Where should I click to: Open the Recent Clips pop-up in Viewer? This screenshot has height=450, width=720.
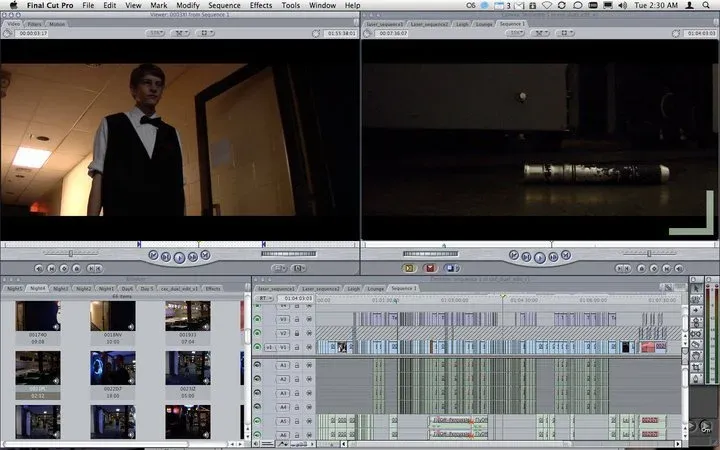(280, 268)
